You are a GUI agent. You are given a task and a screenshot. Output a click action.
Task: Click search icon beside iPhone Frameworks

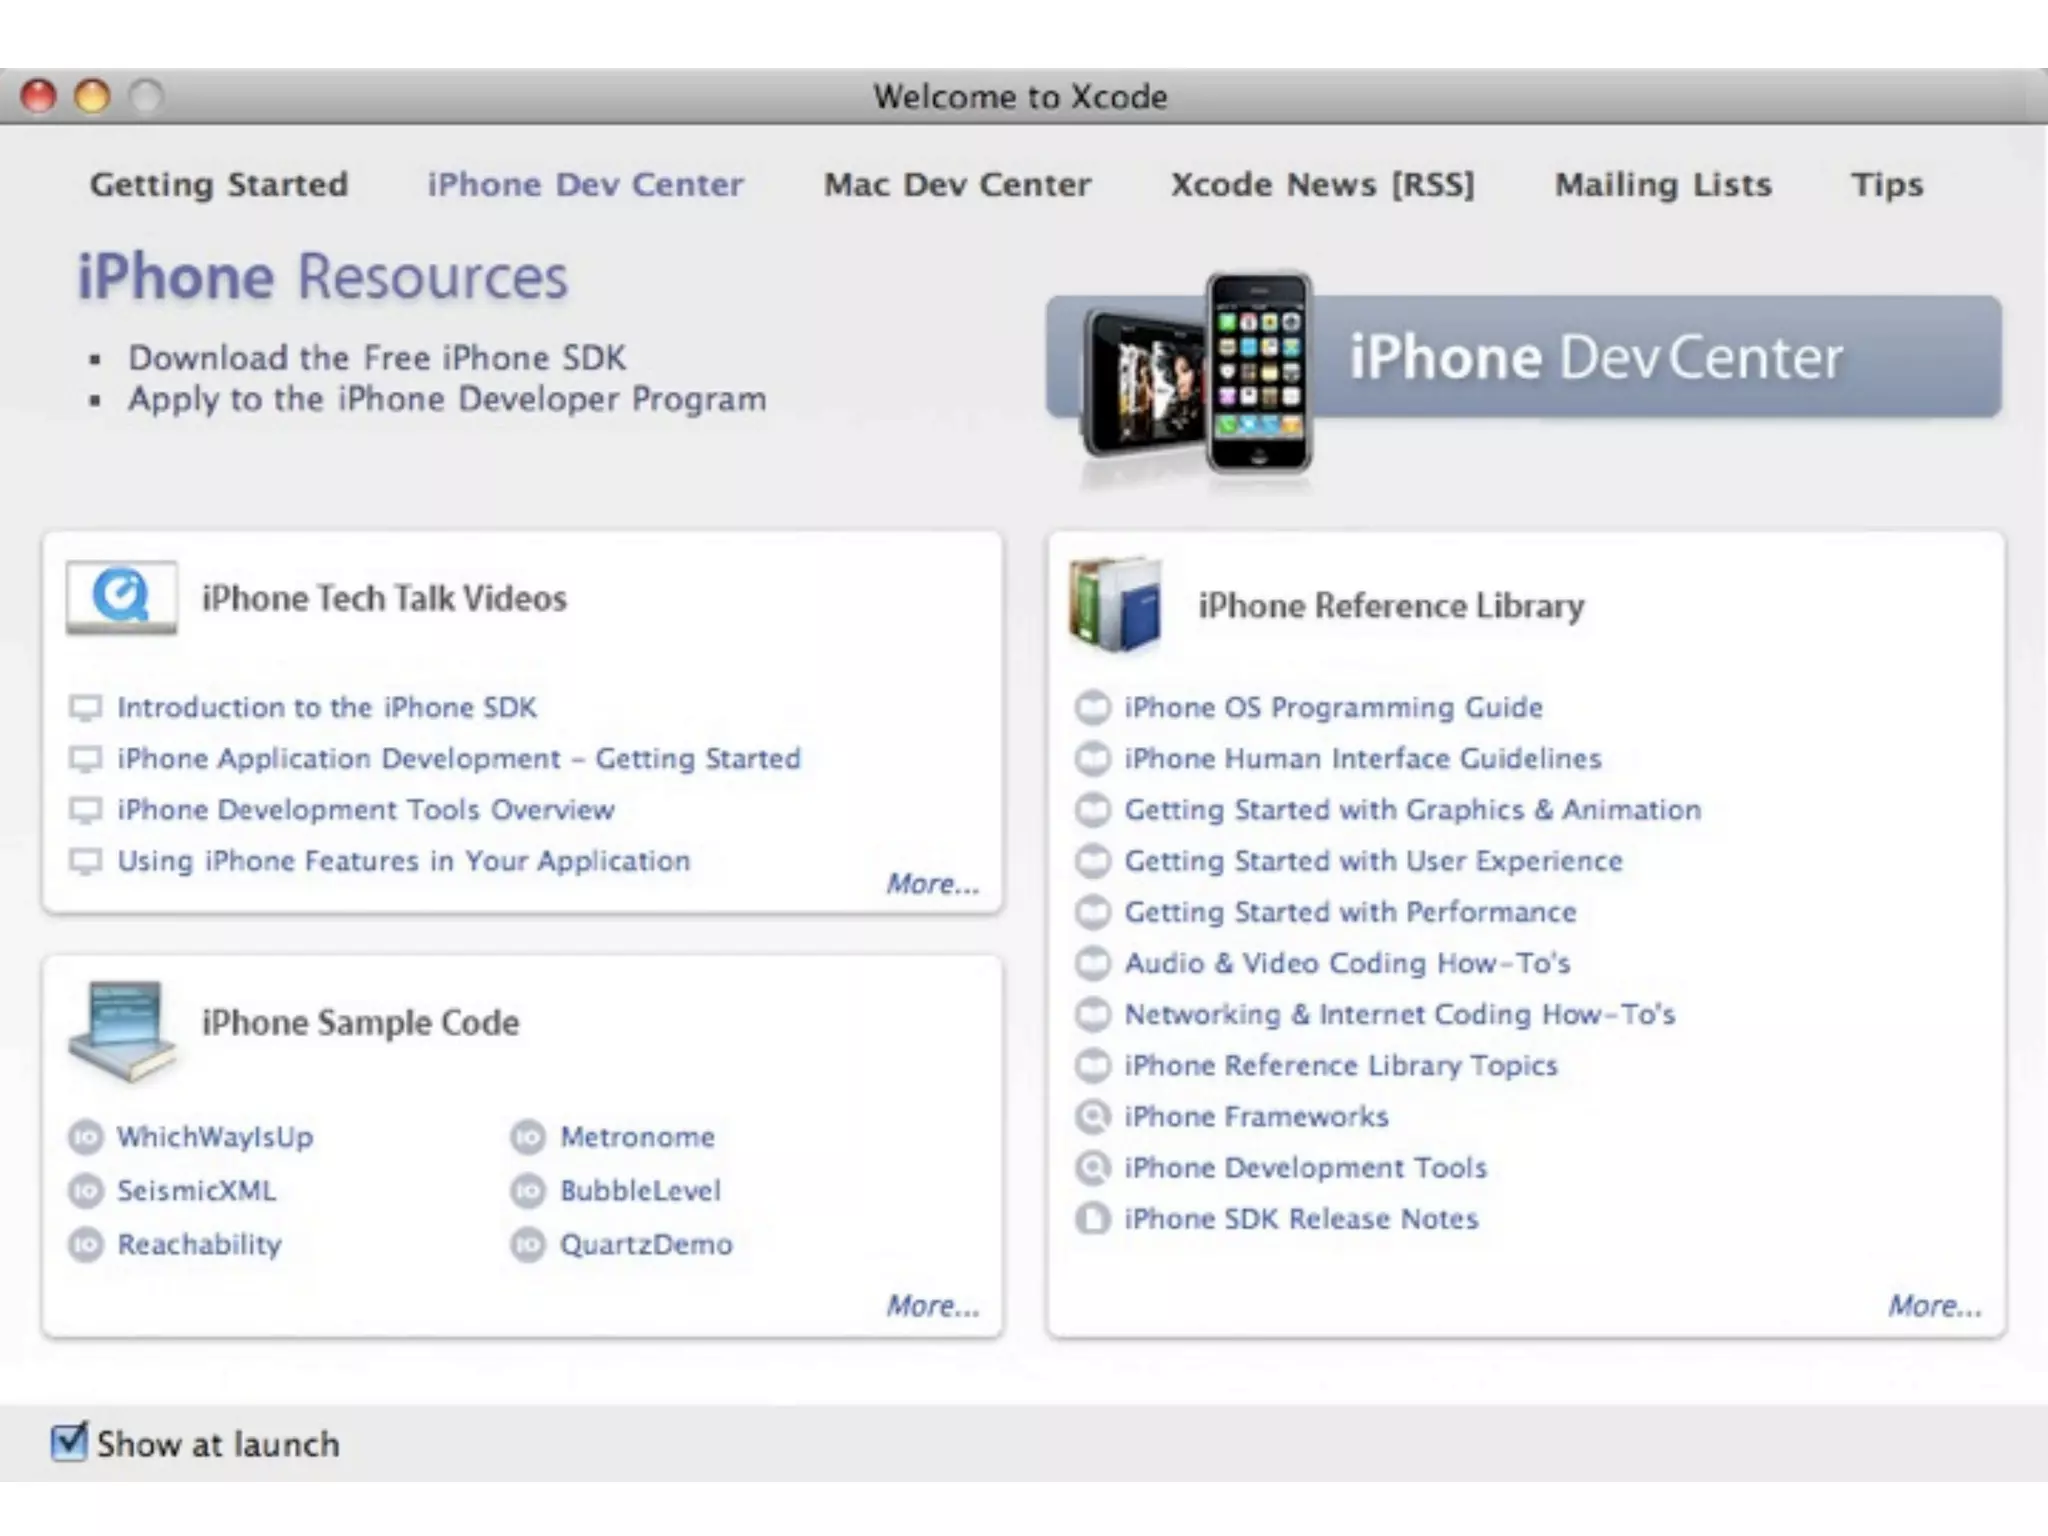pos(1093,1116)
